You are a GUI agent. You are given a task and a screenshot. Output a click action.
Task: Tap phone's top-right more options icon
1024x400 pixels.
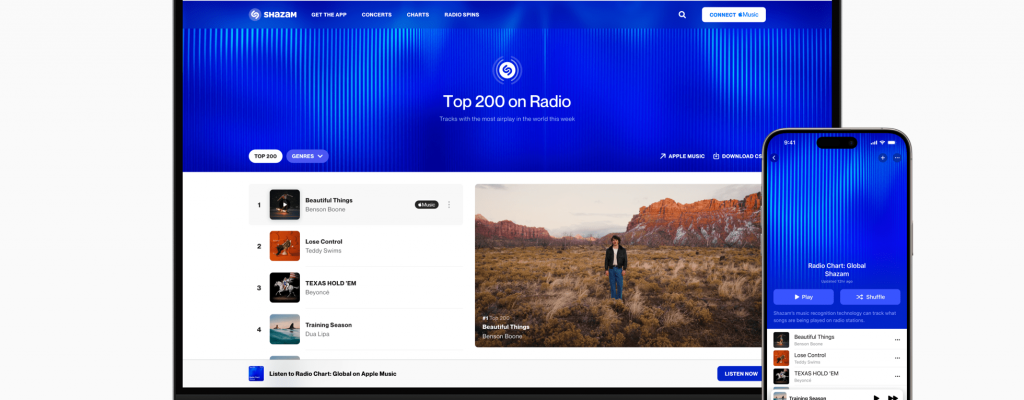(897, 158)
